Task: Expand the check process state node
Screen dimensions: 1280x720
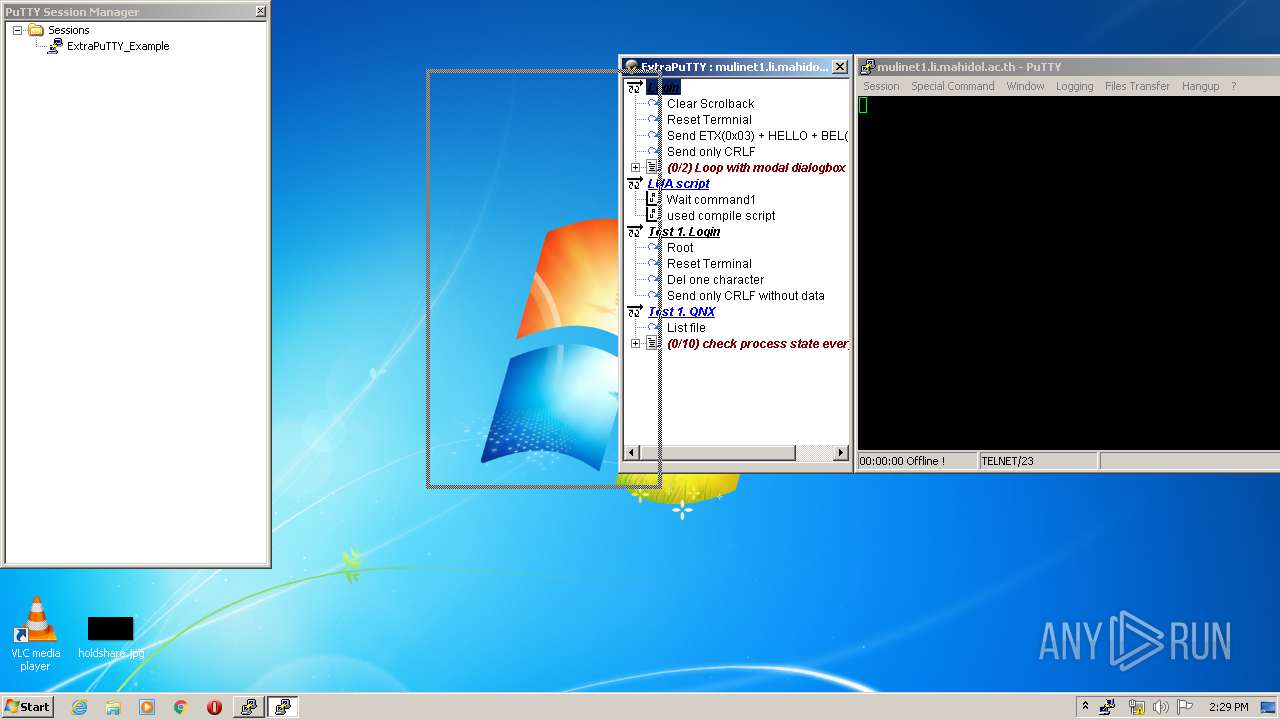Action: (635, 344)
